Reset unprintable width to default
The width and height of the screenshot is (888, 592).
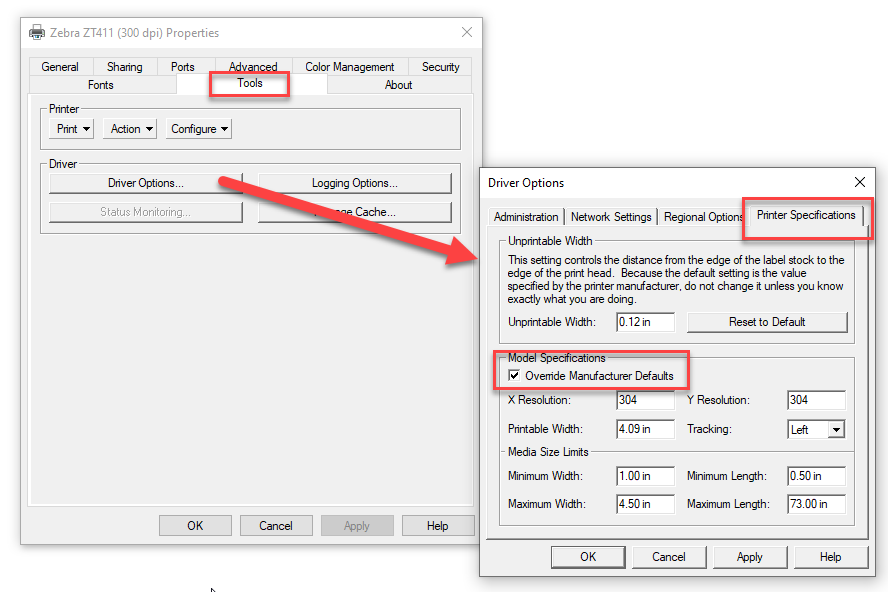pyautogui.click(x=767, y=322)
